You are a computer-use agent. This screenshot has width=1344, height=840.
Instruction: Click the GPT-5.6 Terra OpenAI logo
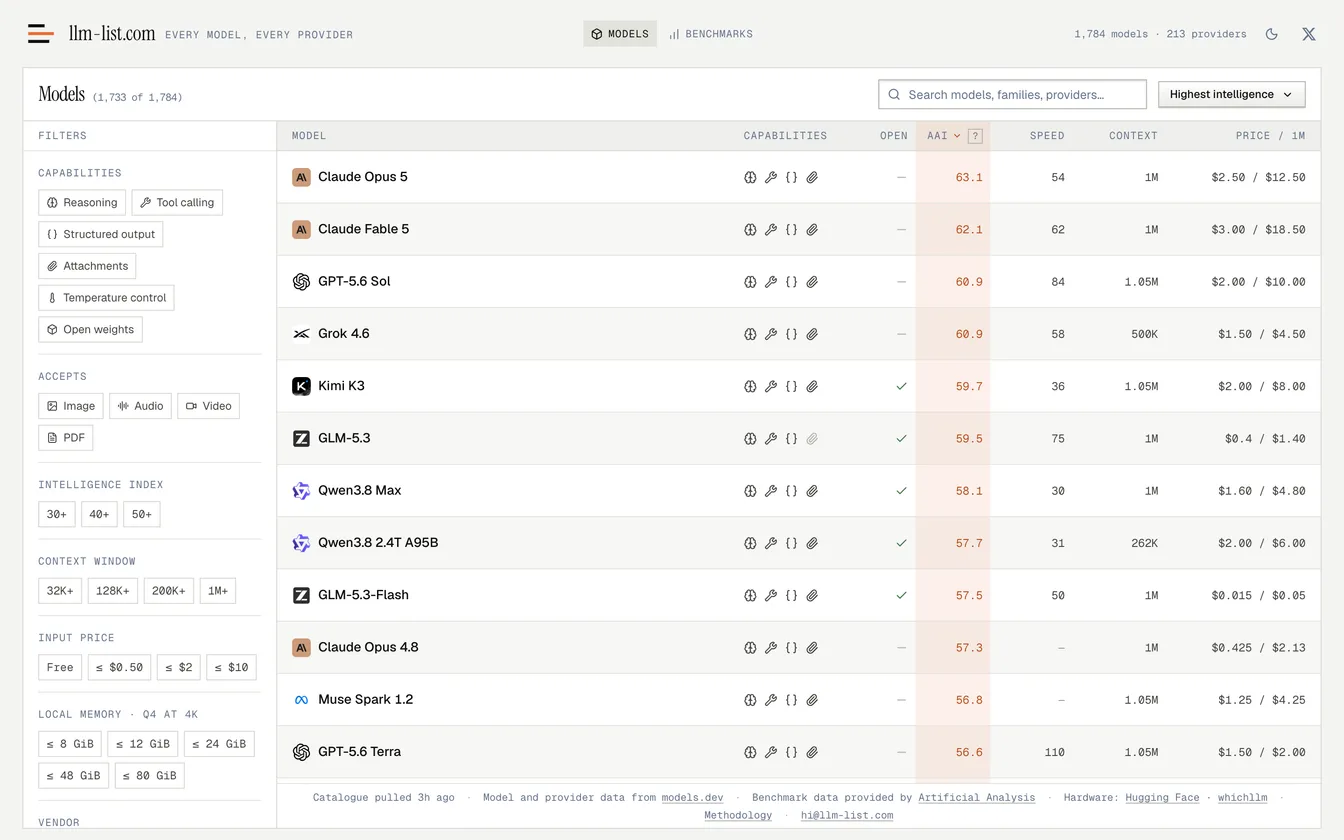[301, 752]
